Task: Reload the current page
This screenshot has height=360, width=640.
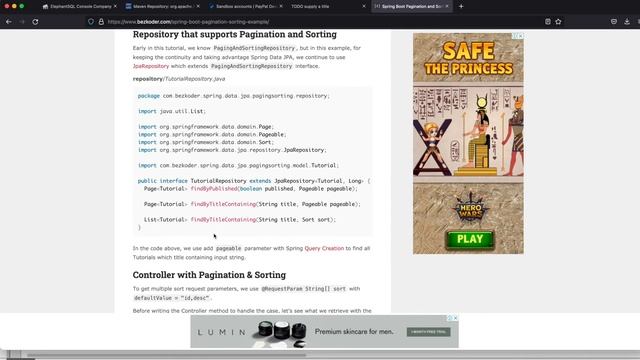Action: 36,22
